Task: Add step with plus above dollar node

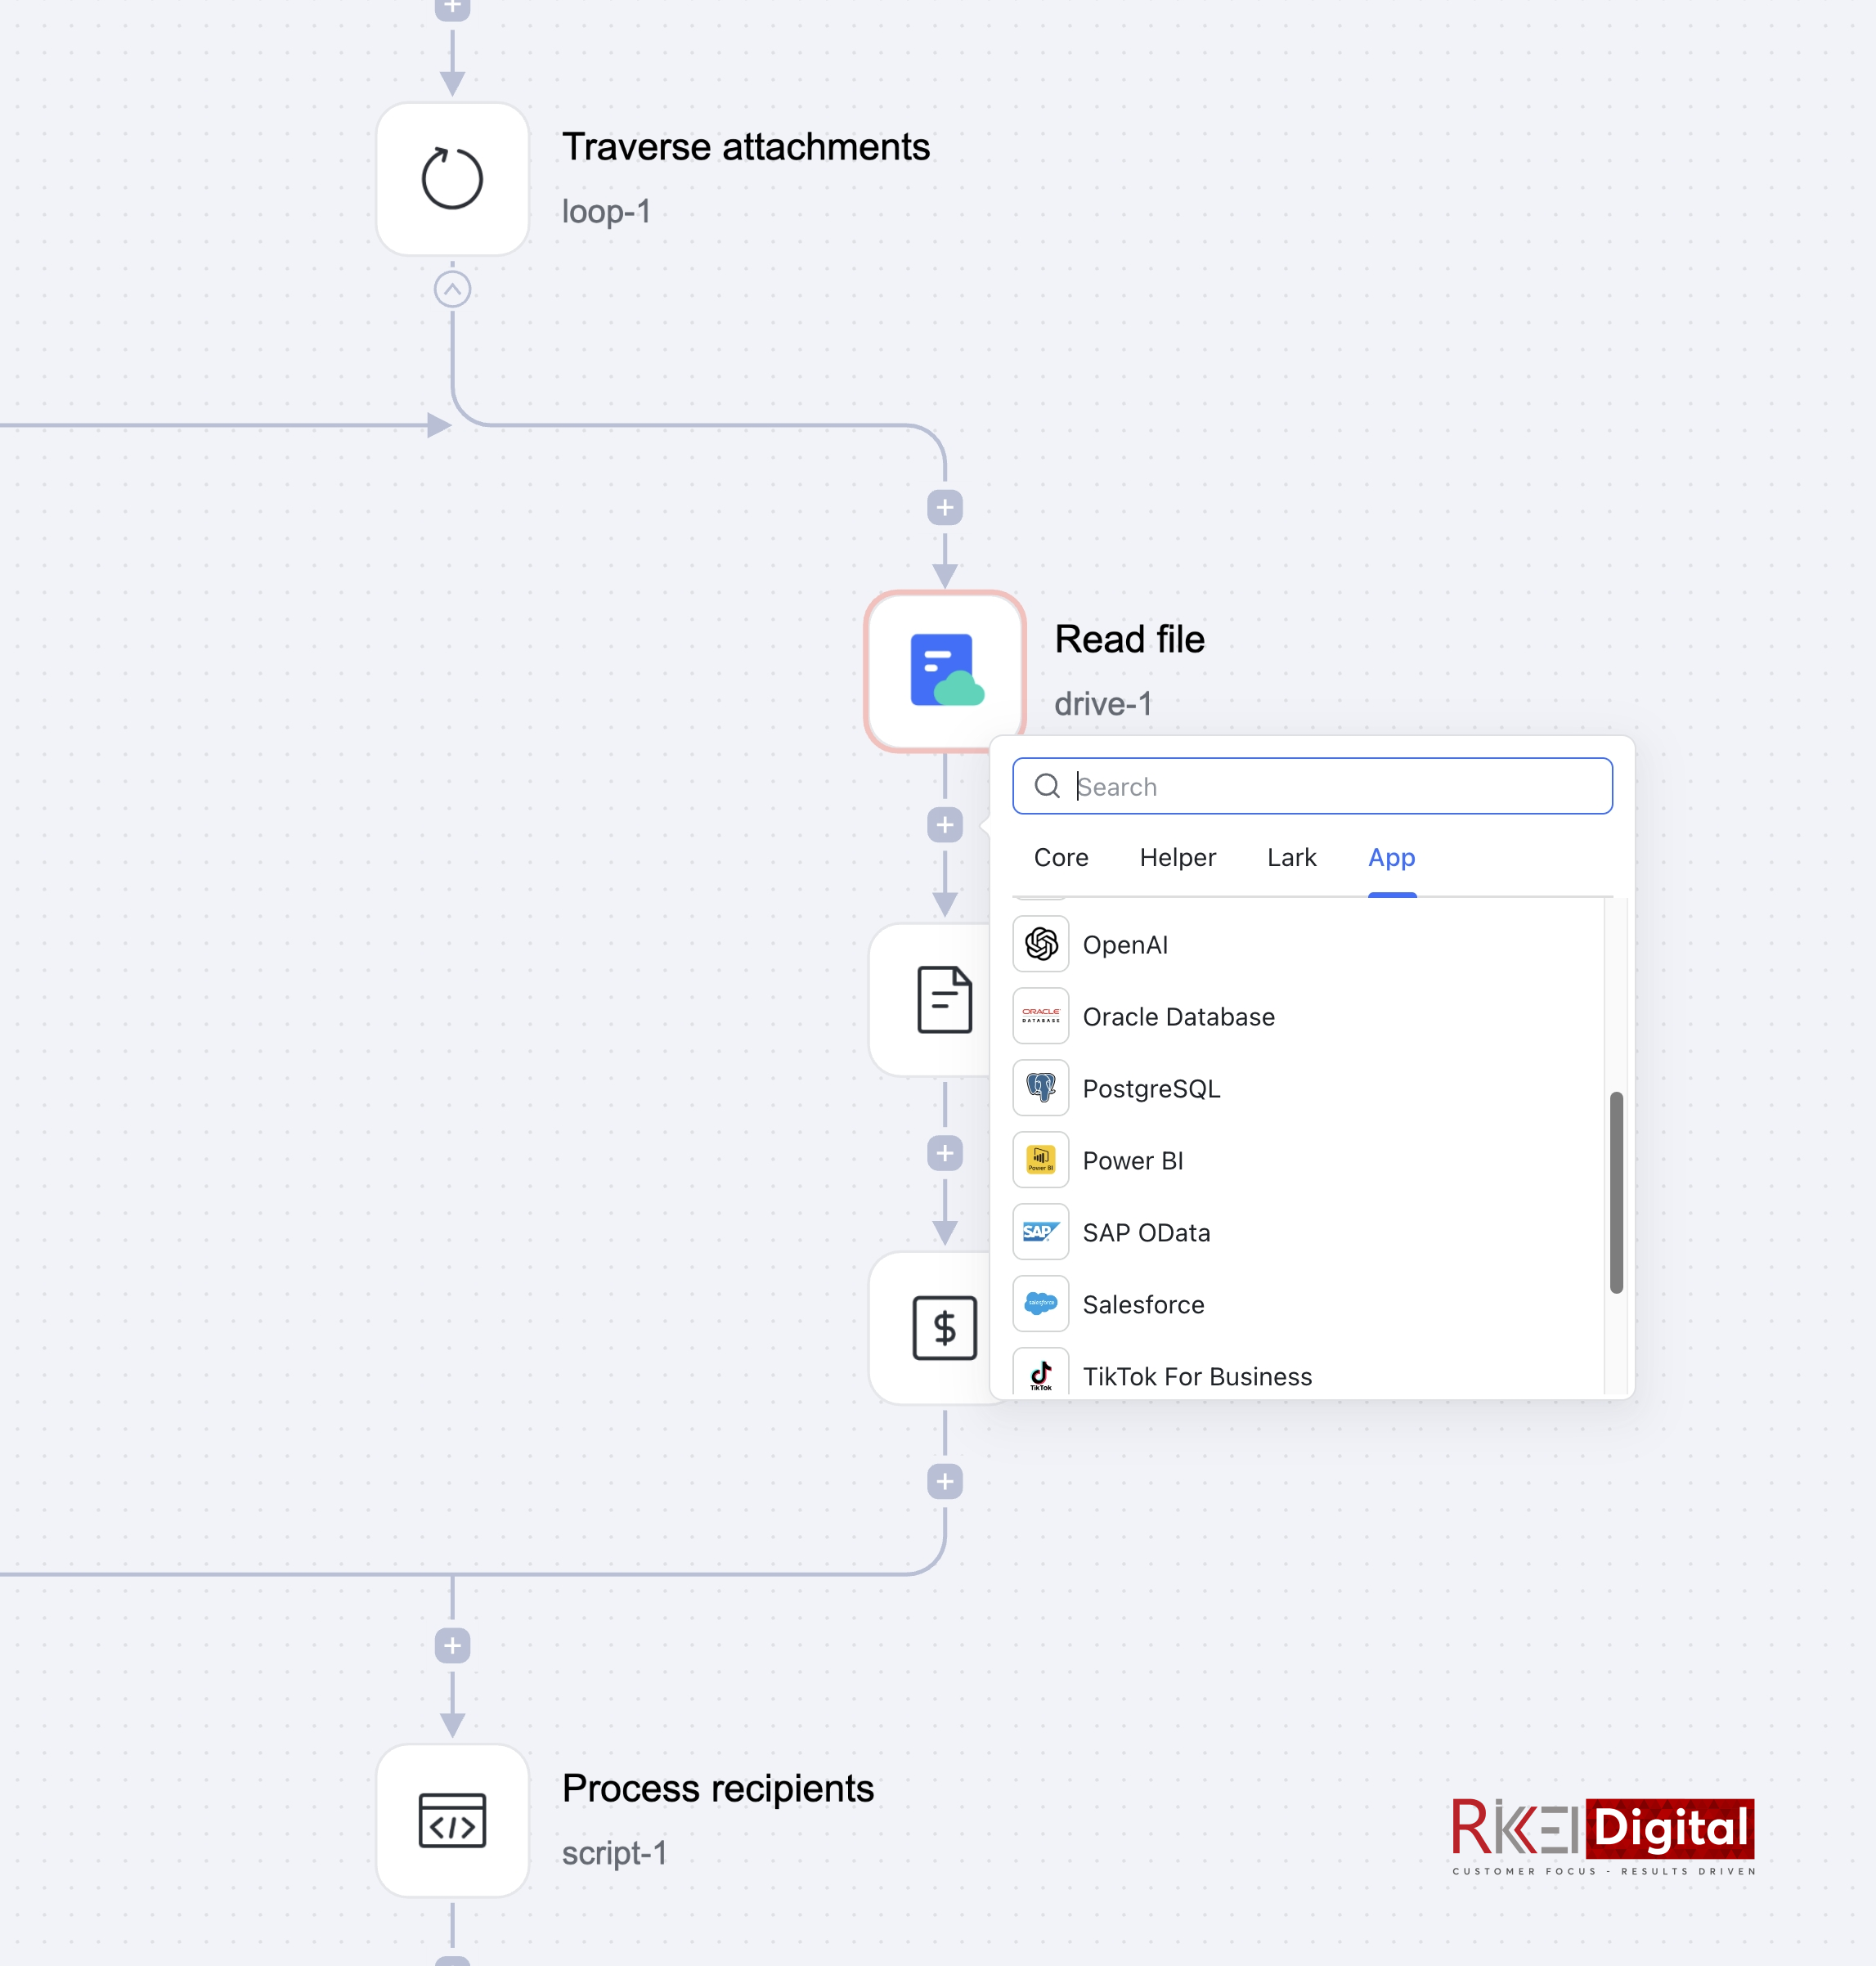Action: click(x=945, y=1153)
